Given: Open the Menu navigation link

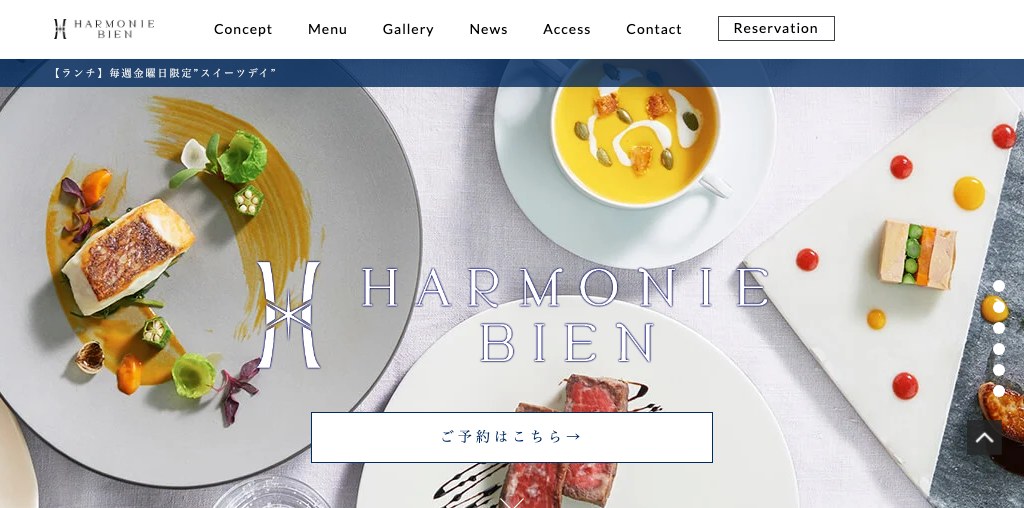Looking at the screenshot, I should pos(327,29).
